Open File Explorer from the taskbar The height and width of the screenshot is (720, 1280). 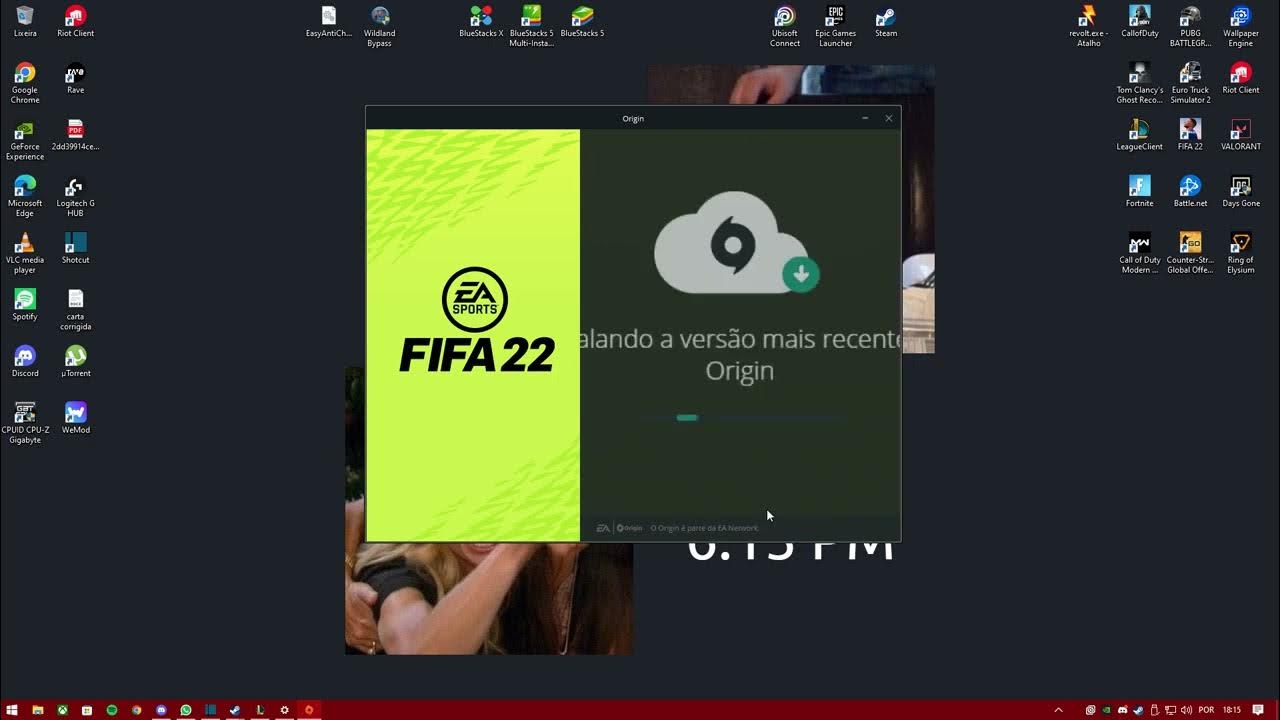pos(37,710)
